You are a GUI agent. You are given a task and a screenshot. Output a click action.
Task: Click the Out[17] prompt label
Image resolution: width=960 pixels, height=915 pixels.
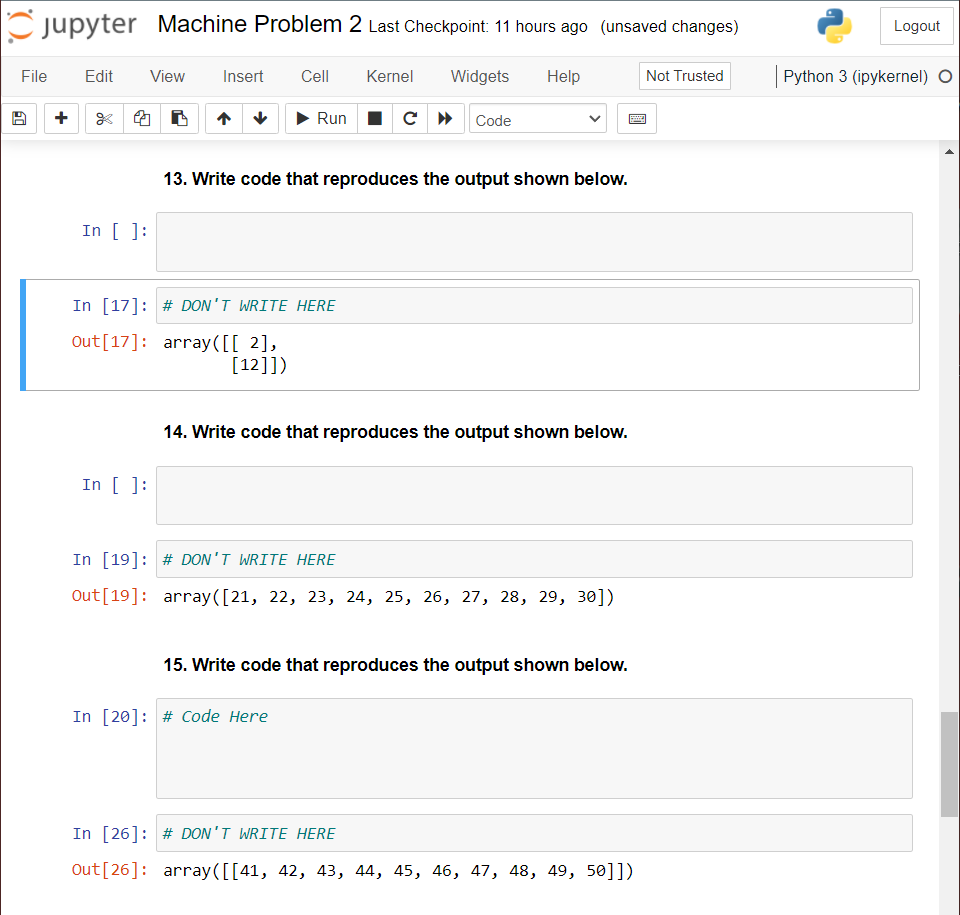coord(110,342)
